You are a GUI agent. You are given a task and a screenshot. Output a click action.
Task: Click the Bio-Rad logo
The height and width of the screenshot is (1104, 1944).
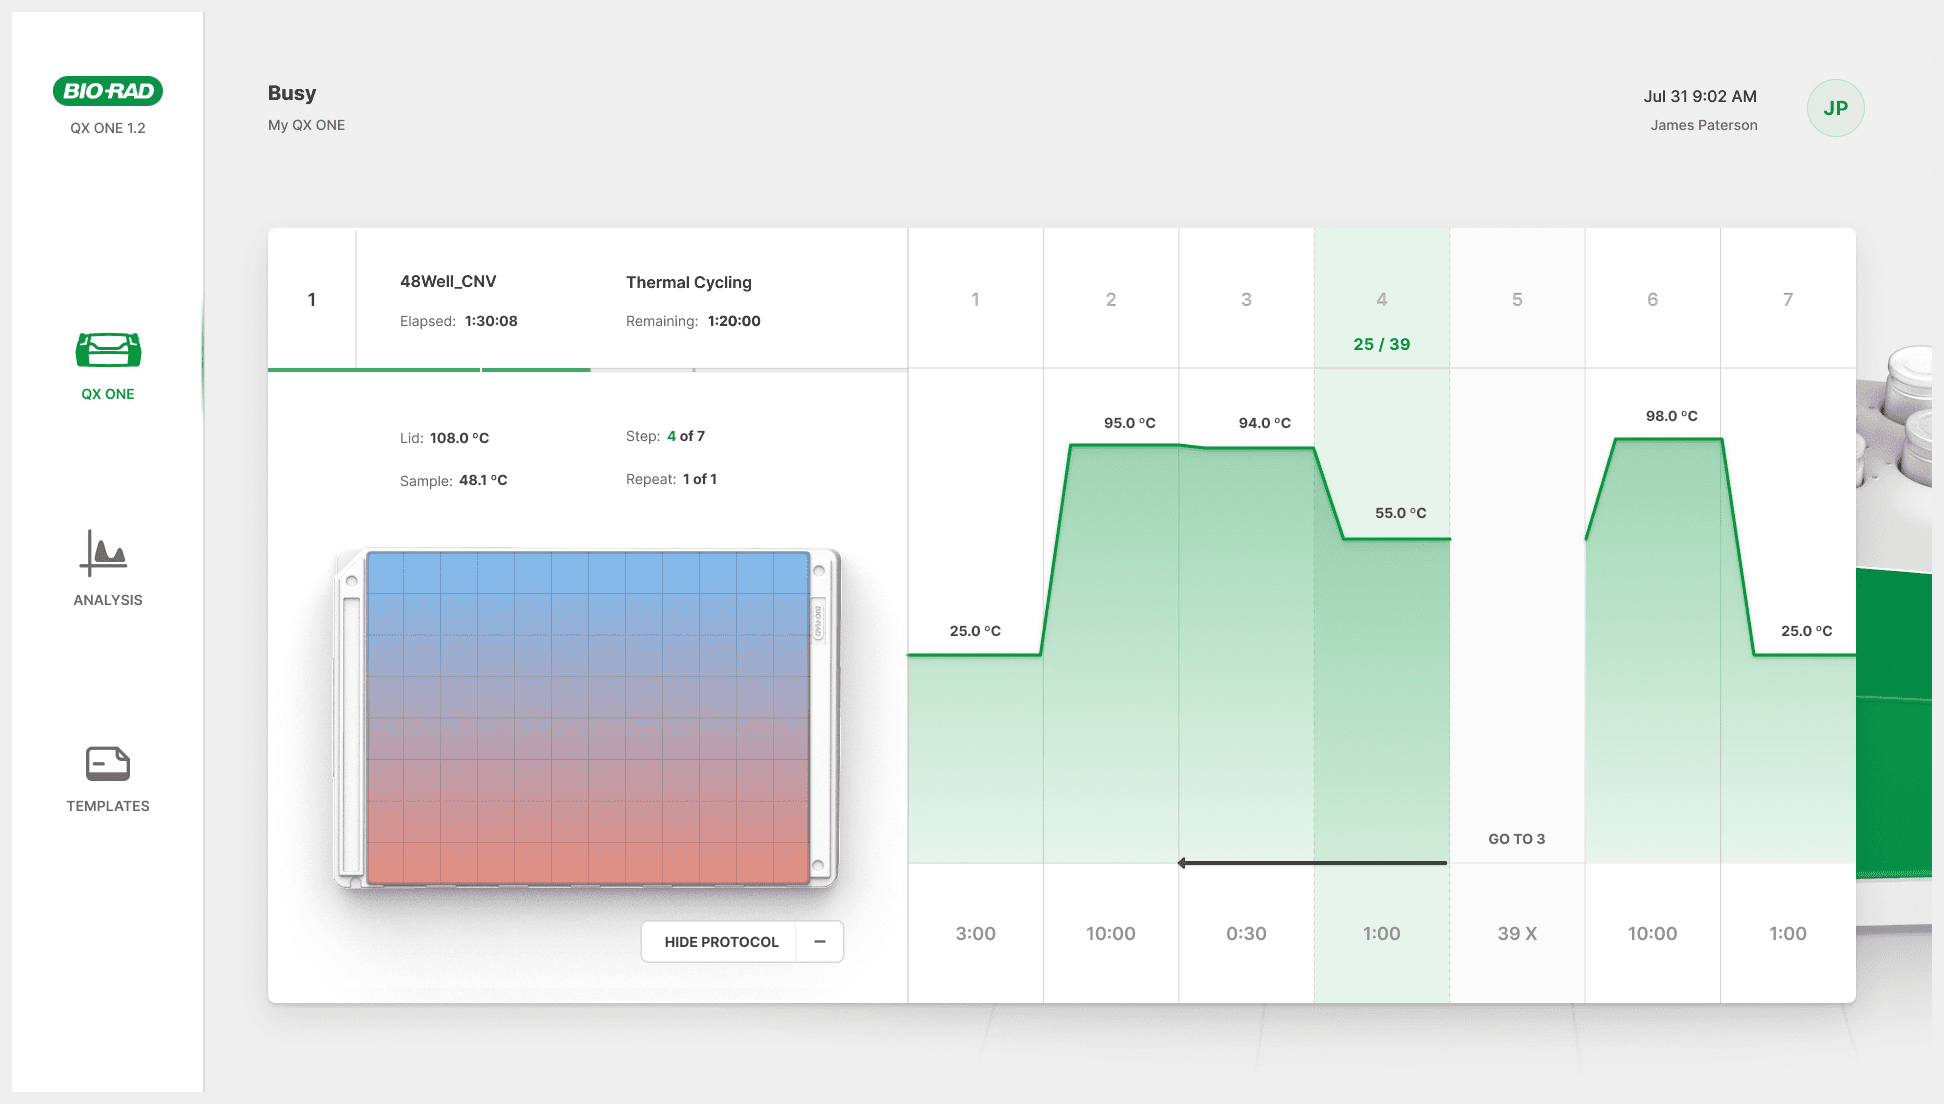pos(108,91)
